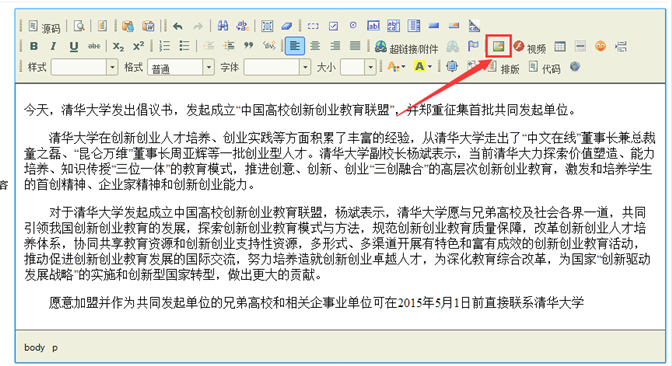This screenshot has width=672, height=366.
Task: Open the text color picker
Action: pyautogui.click(x=396, y=66)
